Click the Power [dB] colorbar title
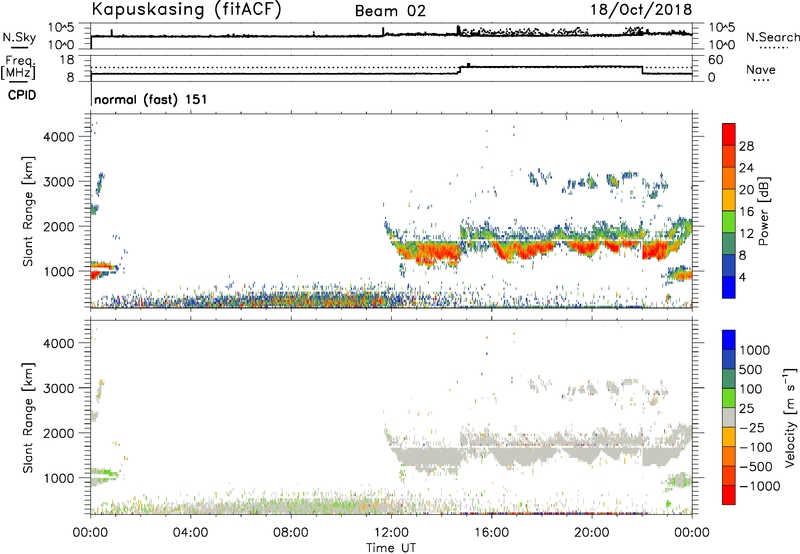Screen dimensions: 800x554 763,211
